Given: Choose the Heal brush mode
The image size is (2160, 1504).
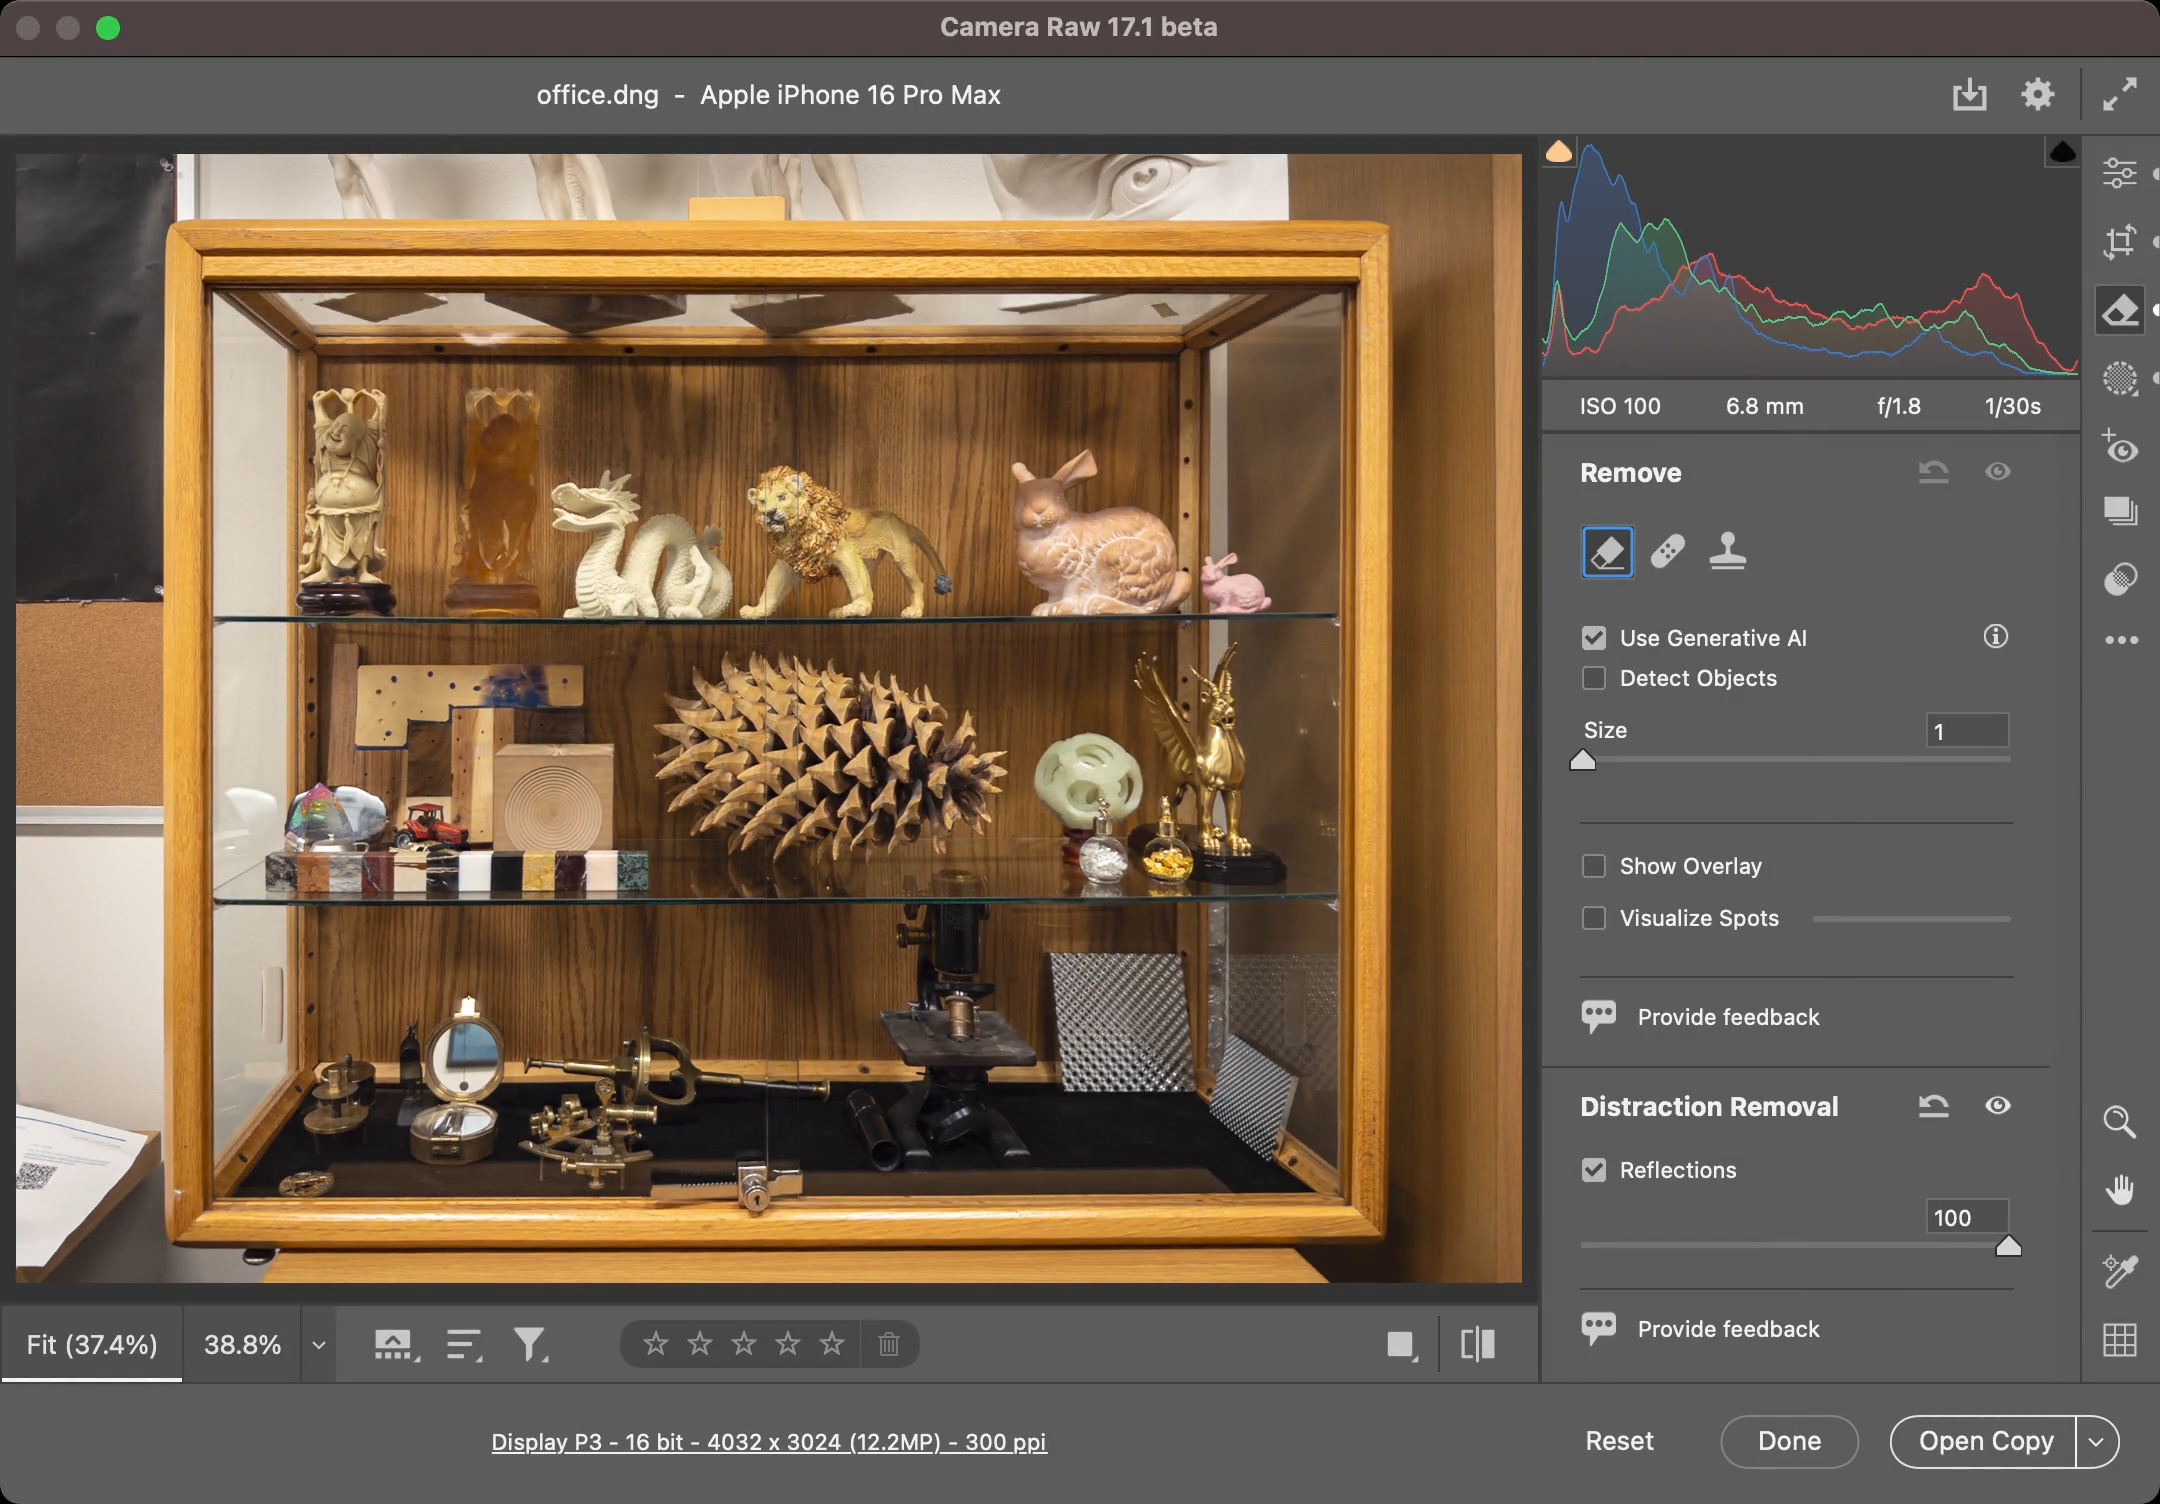Looking at the screenshot, I should tap(1667, 551).
